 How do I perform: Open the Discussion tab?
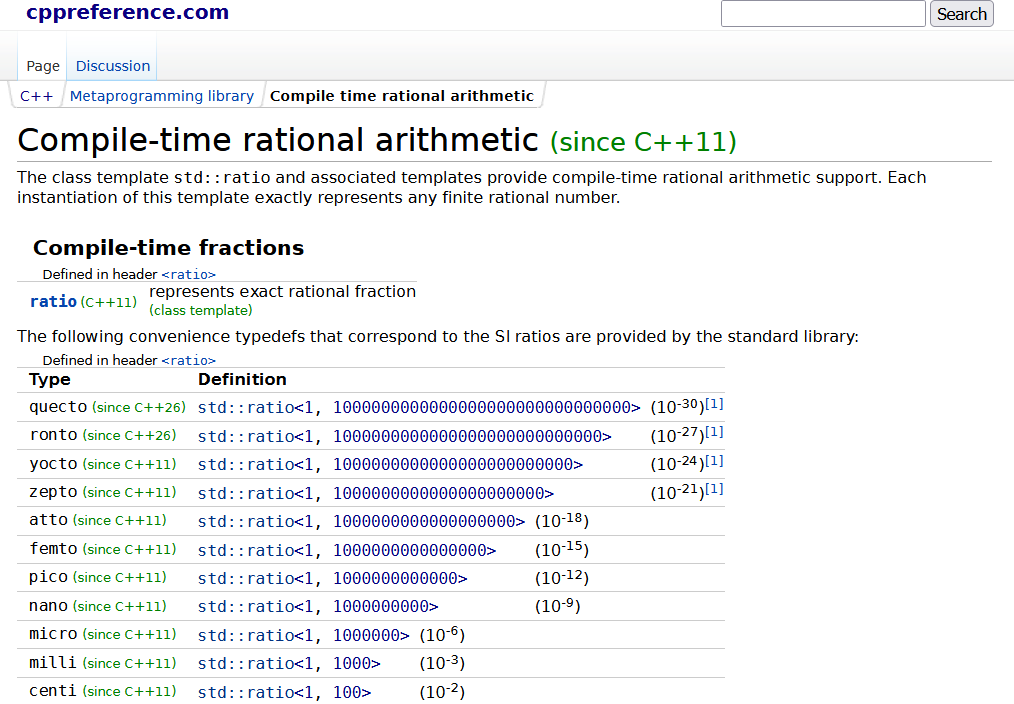(x=113, y=66)
